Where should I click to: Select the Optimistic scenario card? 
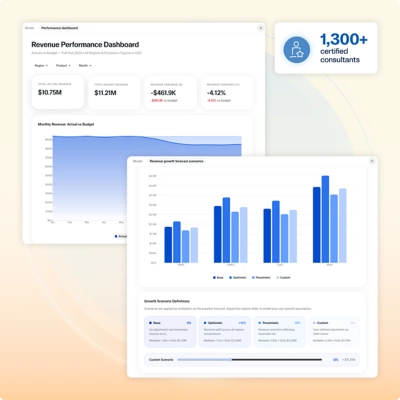(x=225, y=332)
